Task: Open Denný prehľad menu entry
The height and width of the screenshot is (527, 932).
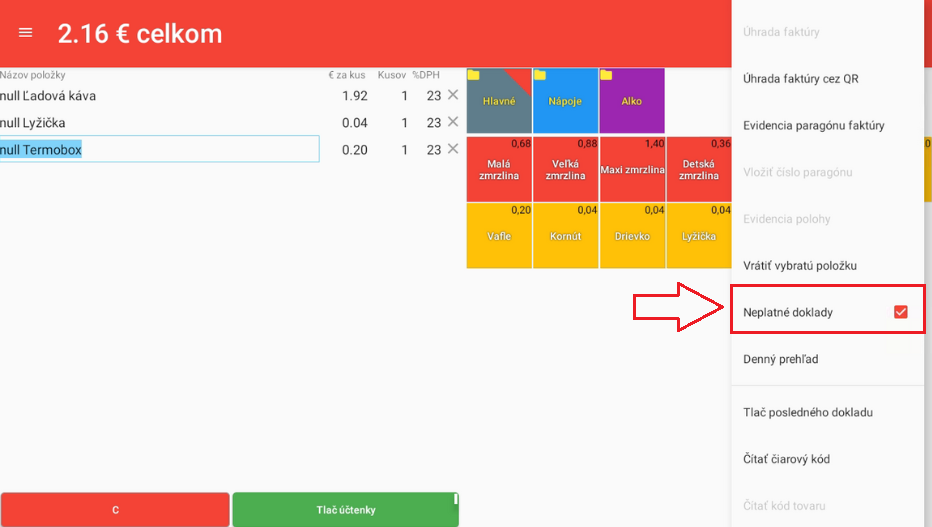Action: click(781, 359)
